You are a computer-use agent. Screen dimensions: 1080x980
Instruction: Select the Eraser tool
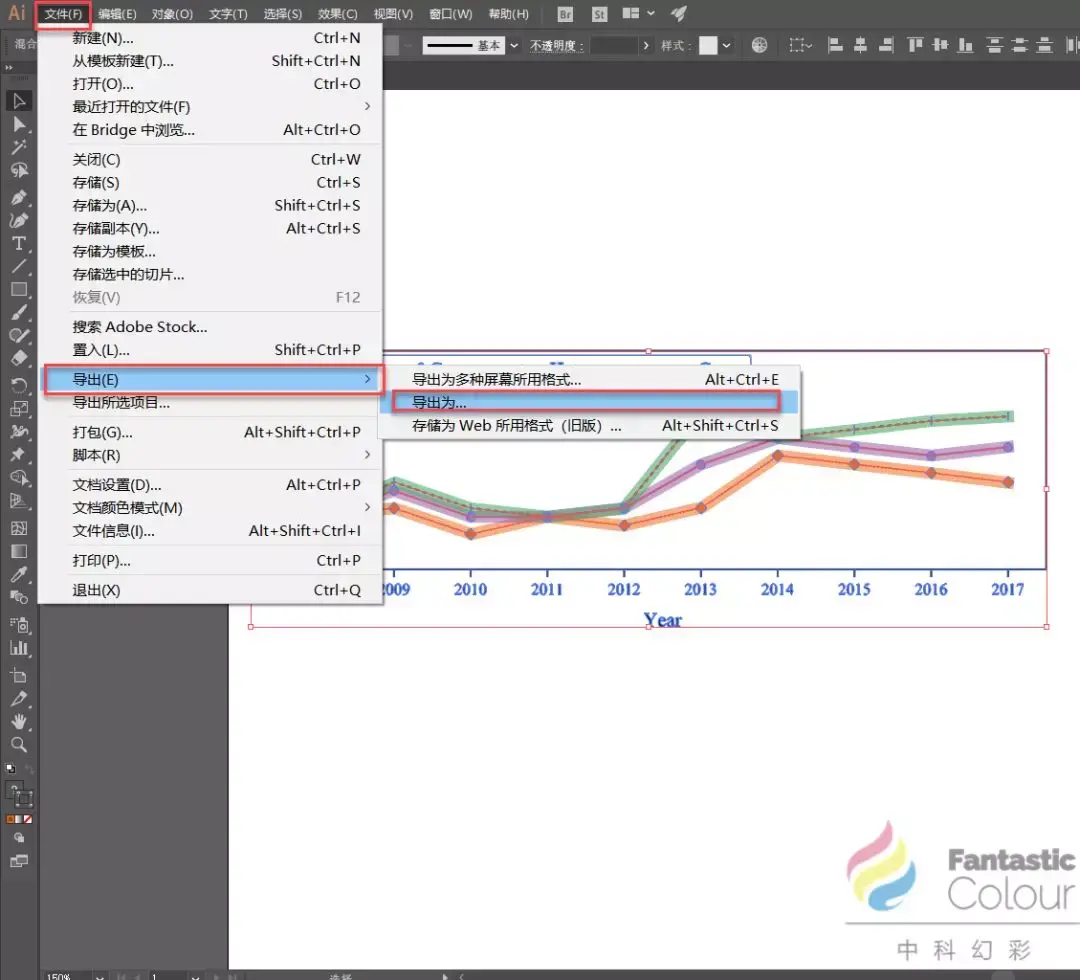pos(19,358)
